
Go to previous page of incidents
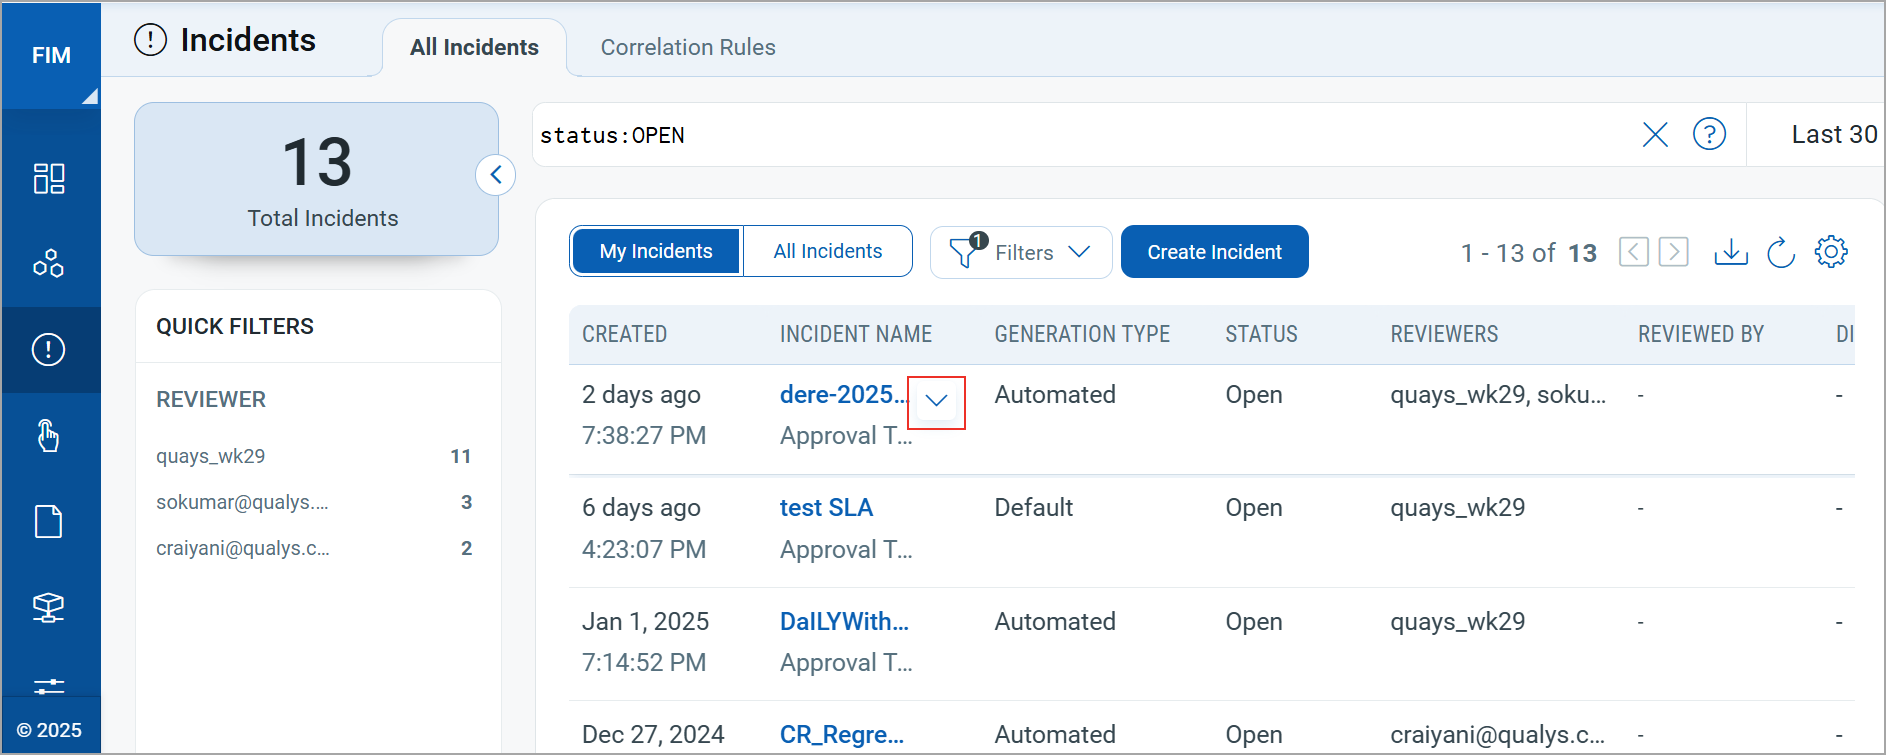(x=1633, y=252)
